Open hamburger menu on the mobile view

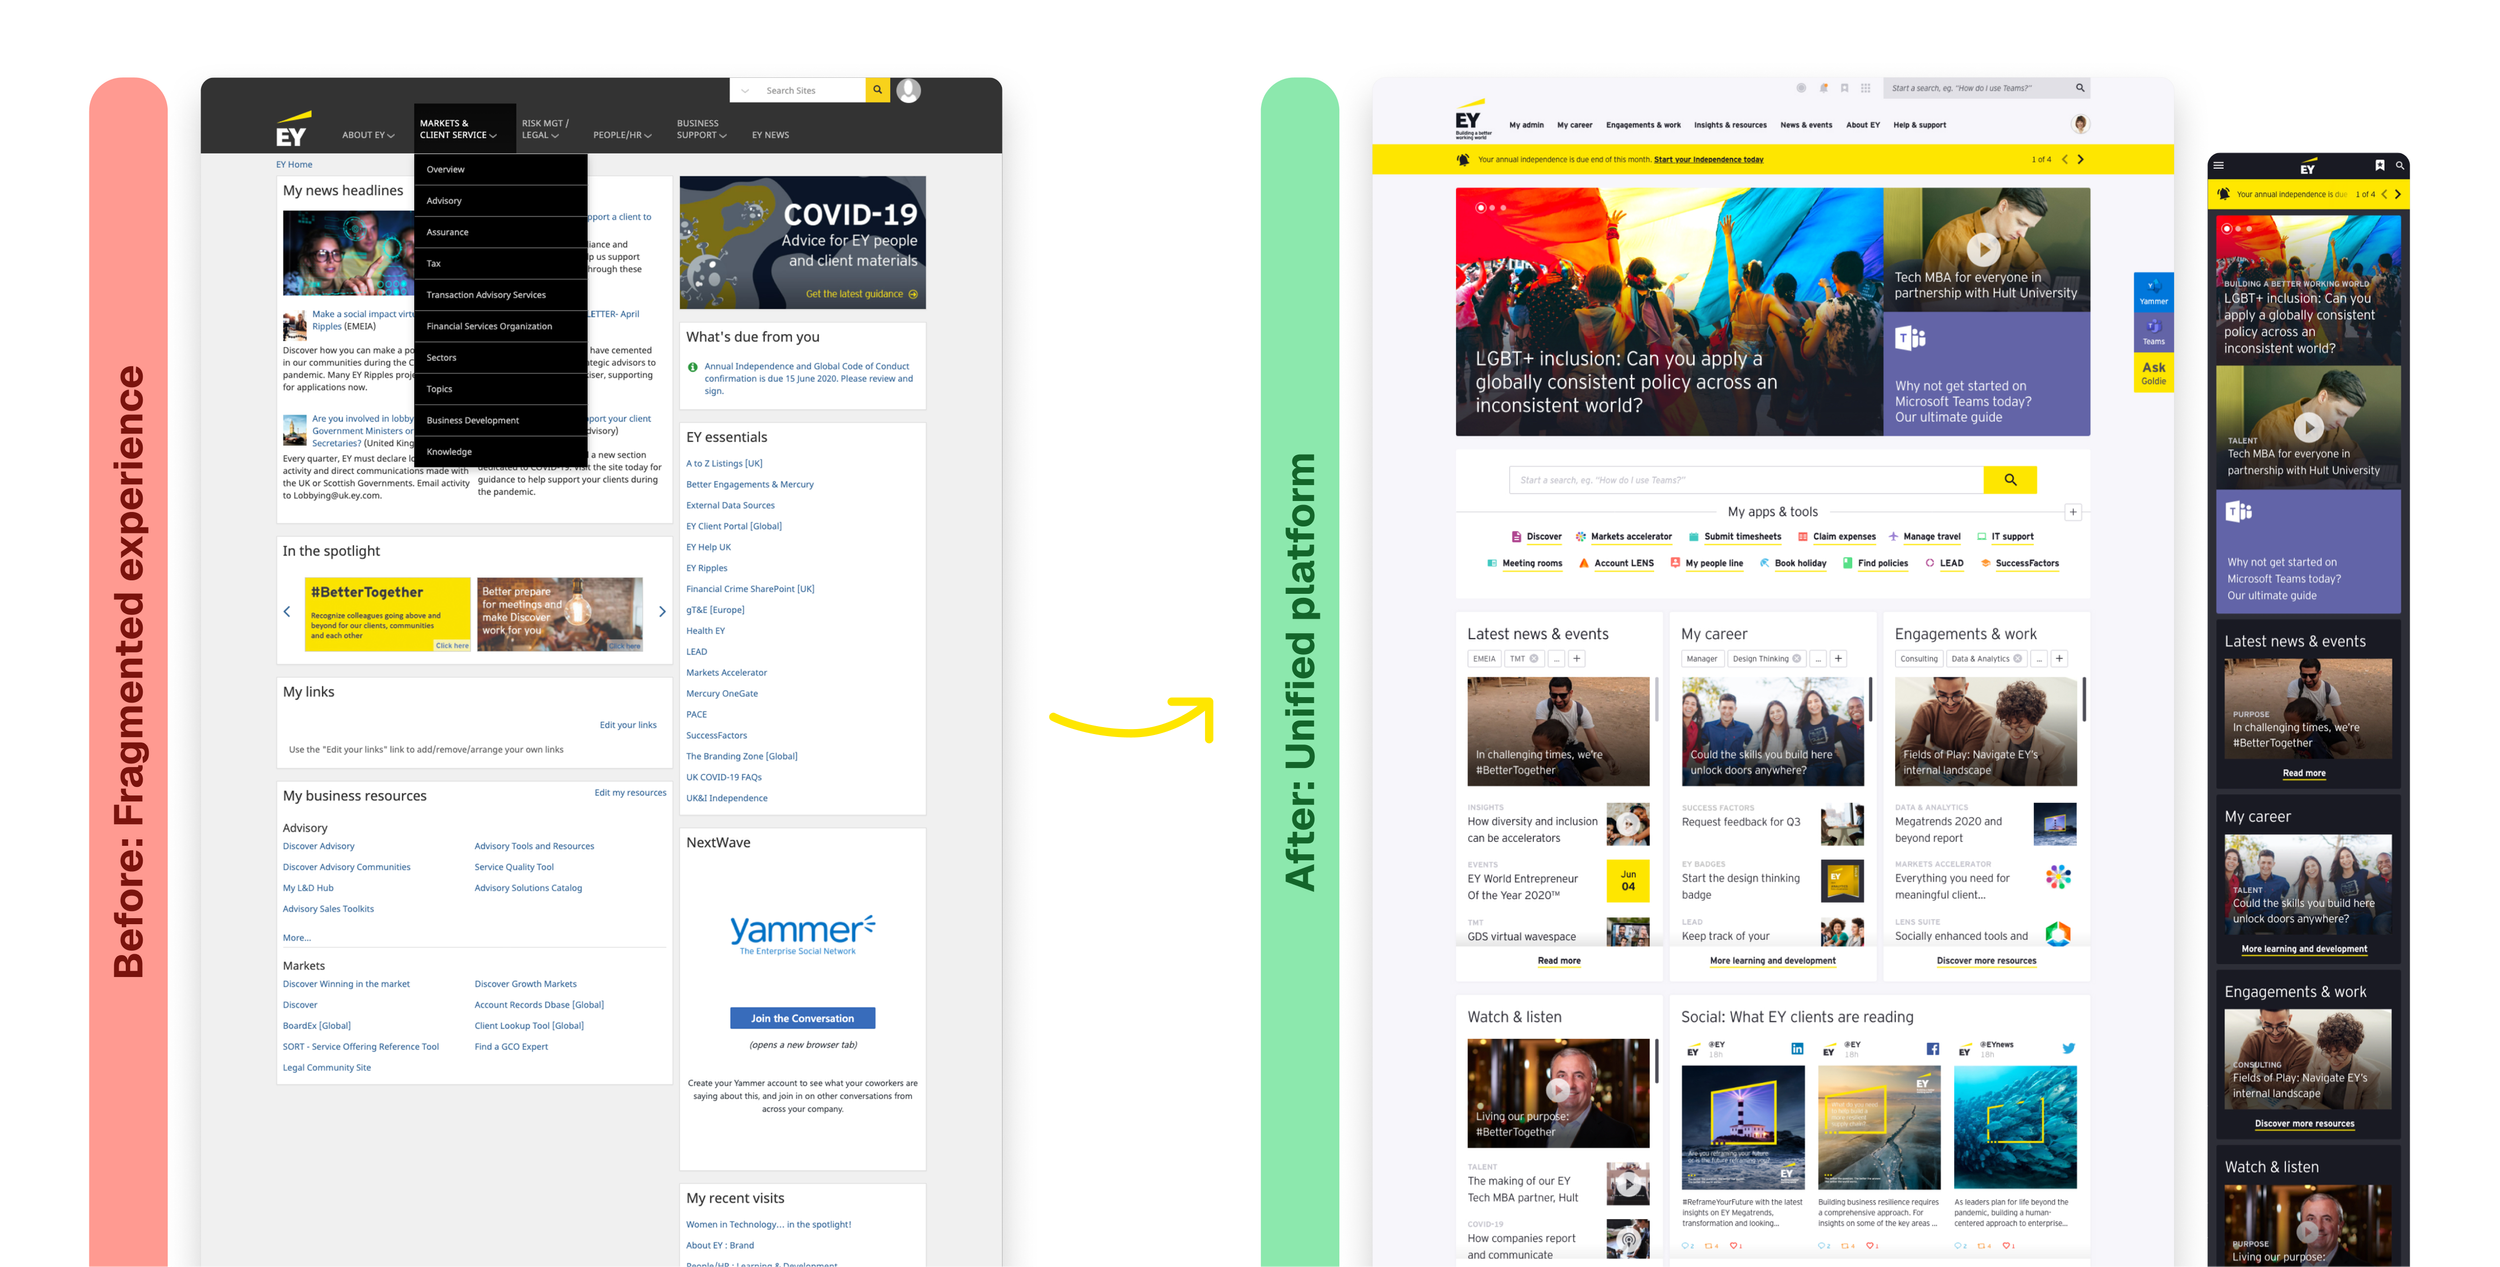(2219, 166)
